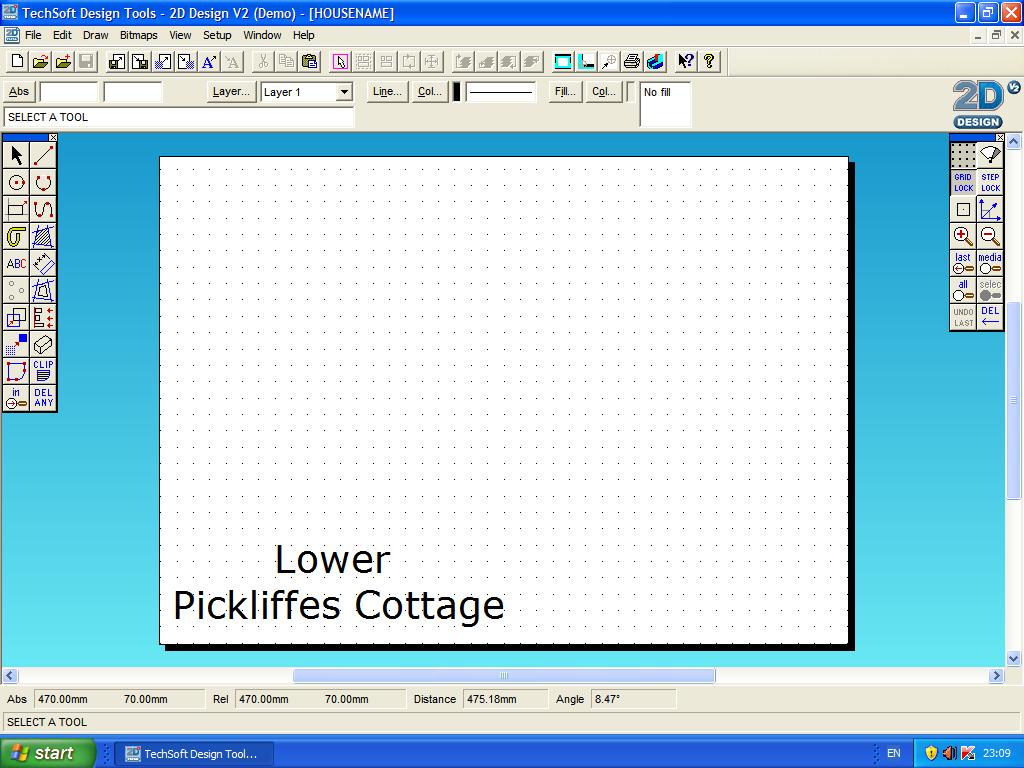Toggle grid dots visibility
This screenshot has height=768, width=1024.
click(x=963, y=155)
